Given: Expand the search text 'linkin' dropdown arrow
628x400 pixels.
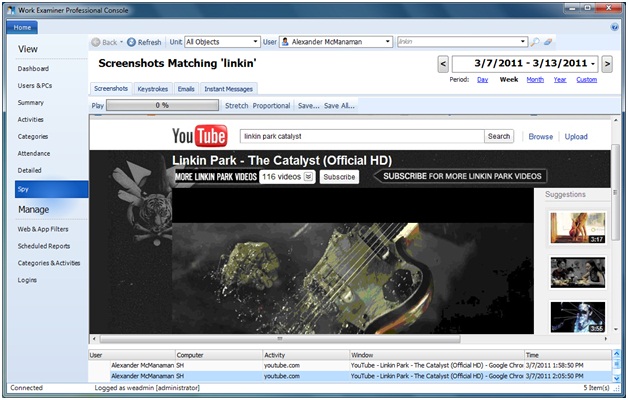Looking at the screenshot, I should click(x=522, y=42).
